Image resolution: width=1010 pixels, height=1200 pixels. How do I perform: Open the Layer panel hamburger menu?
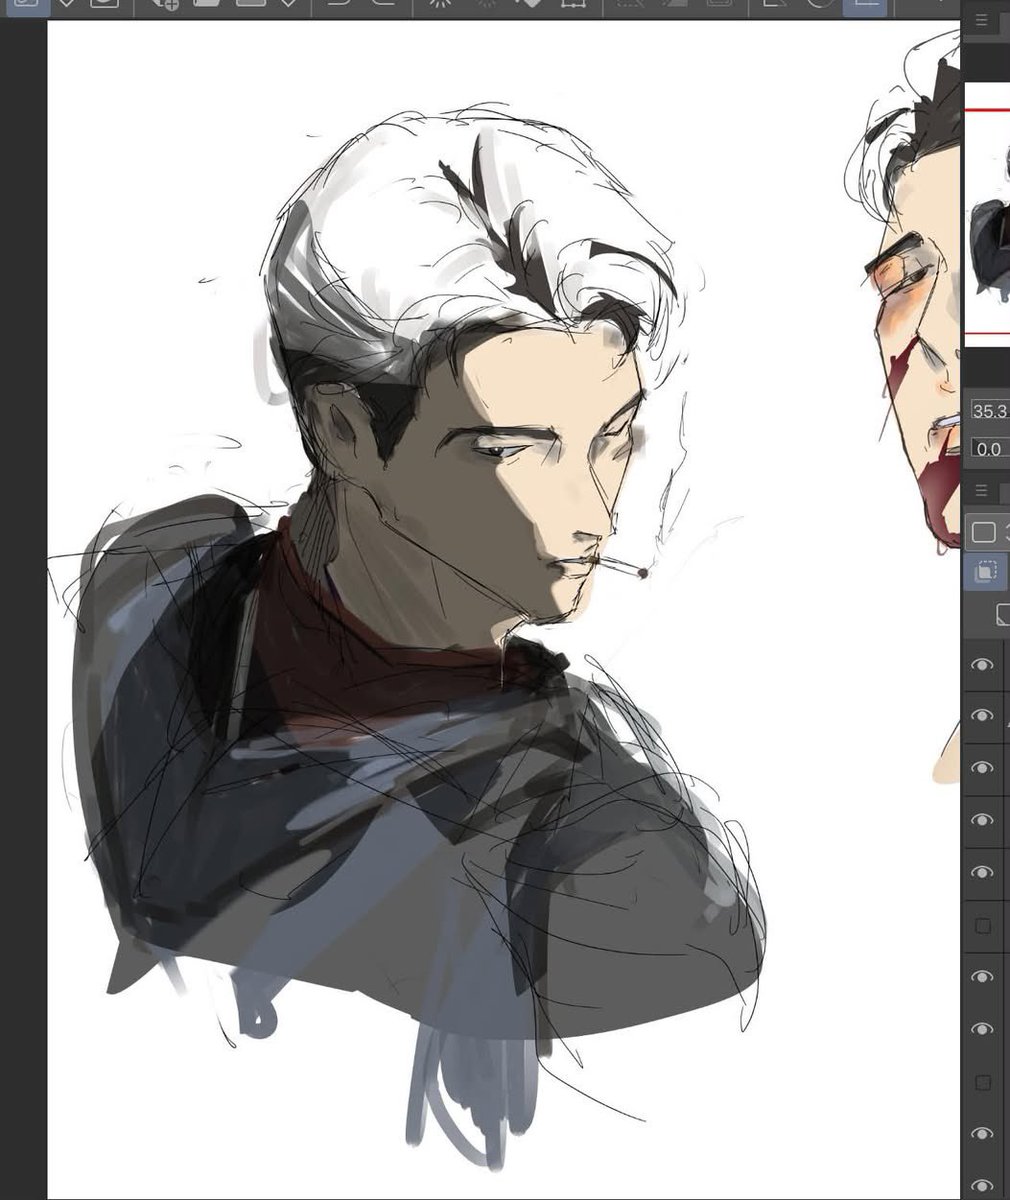(x=981, y=491)
